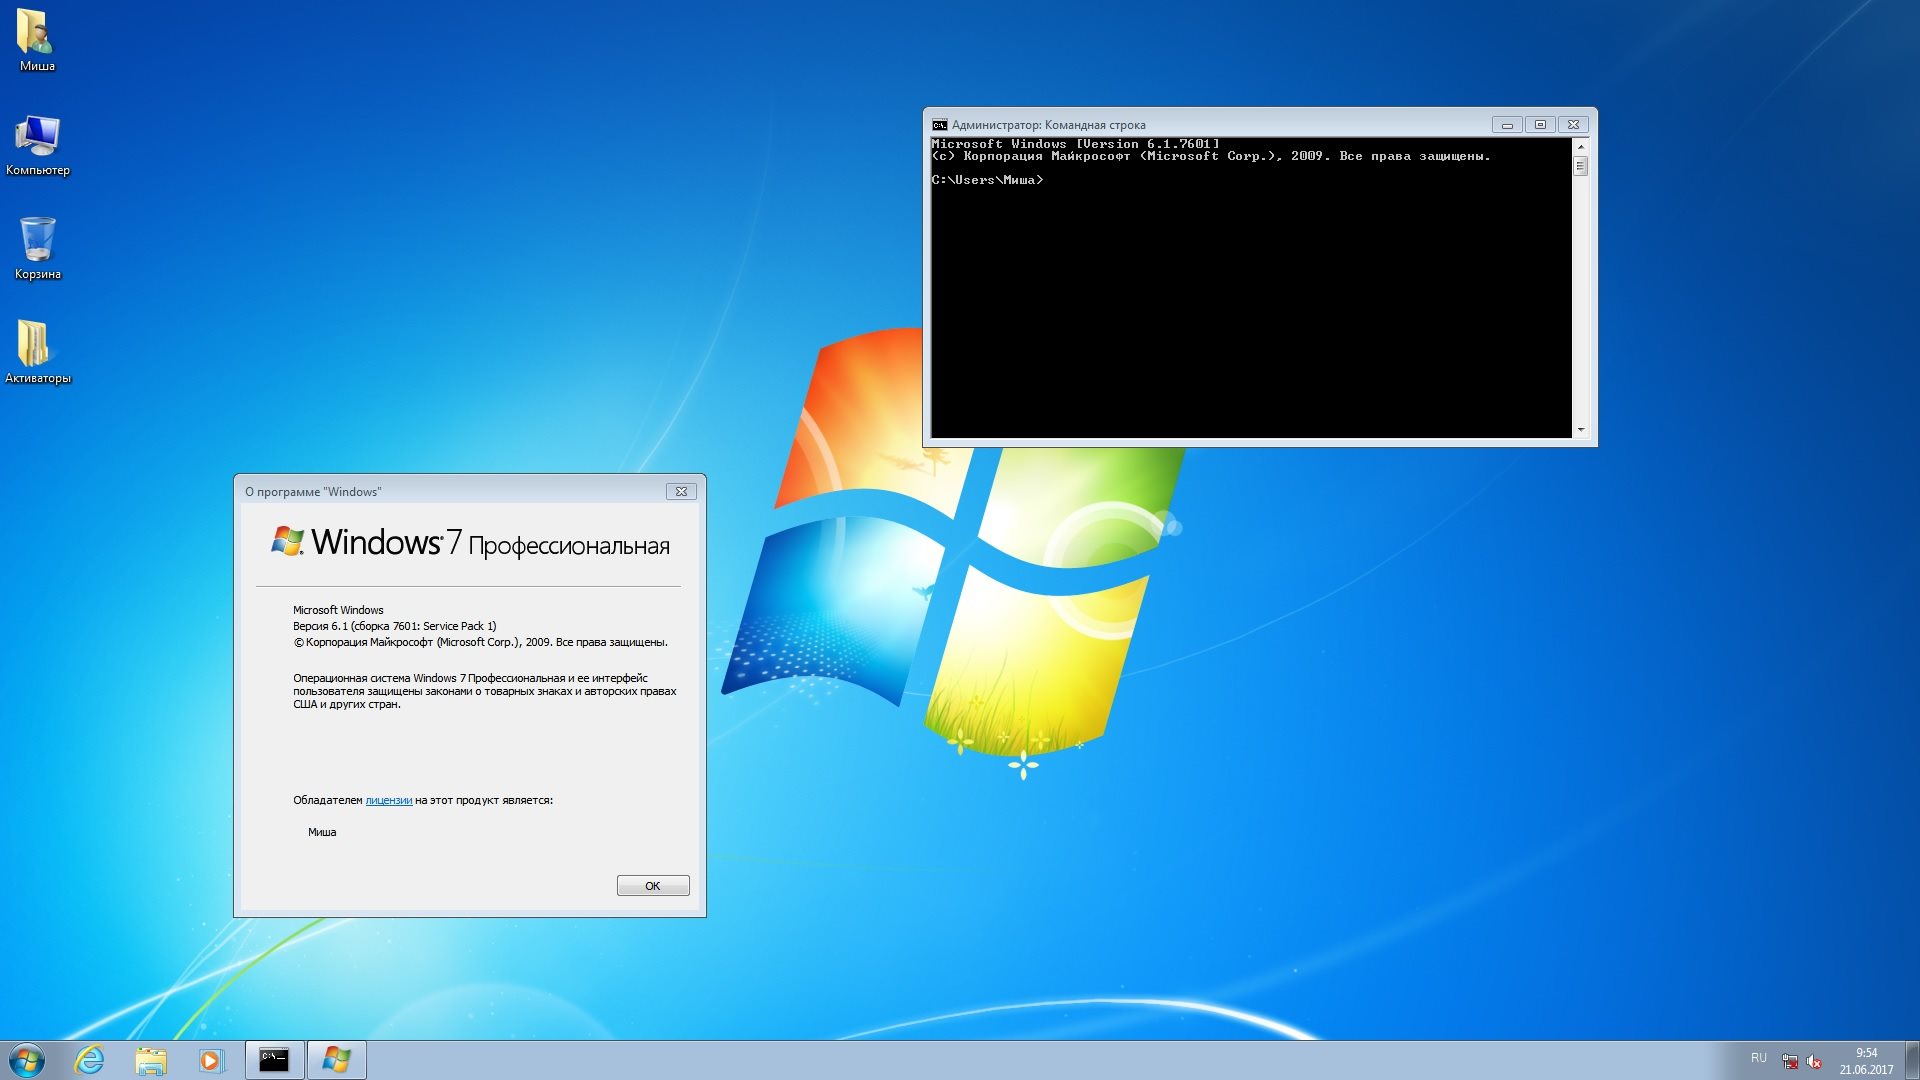
Task: Click the license owner name Миша
Action: [322, 832]
